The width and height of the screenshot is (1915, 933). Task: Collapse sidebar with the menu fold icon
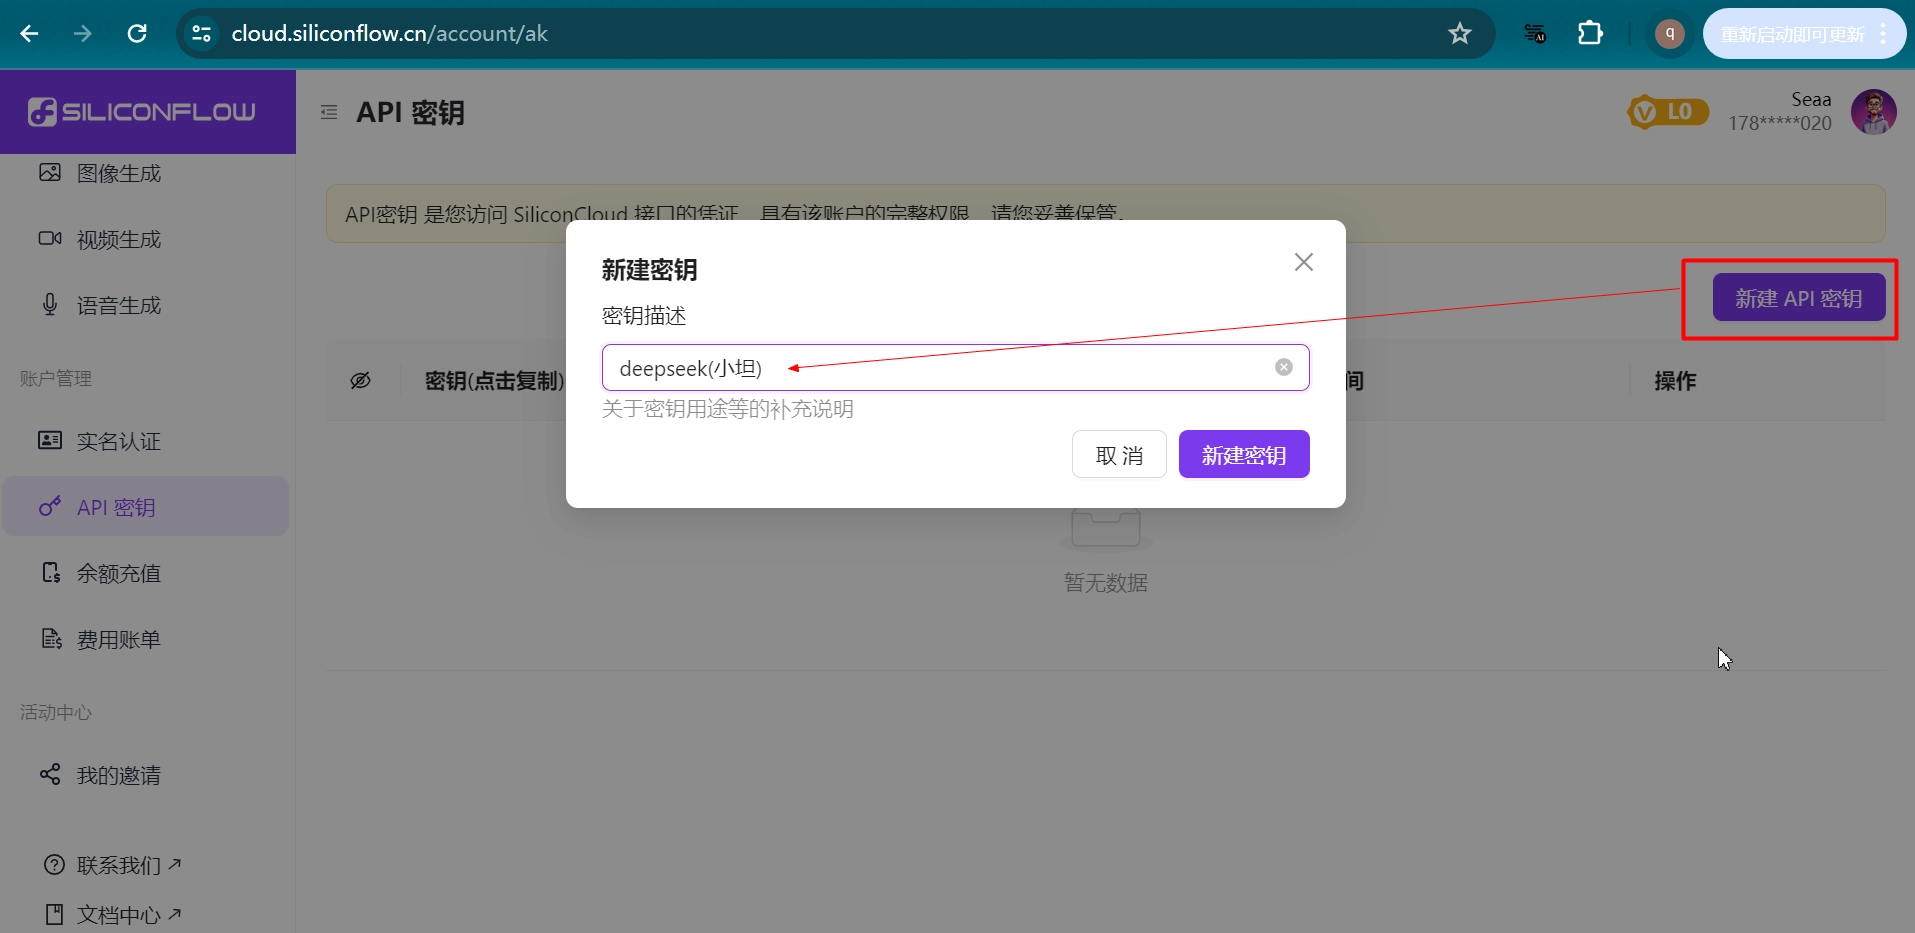[329, 113]
